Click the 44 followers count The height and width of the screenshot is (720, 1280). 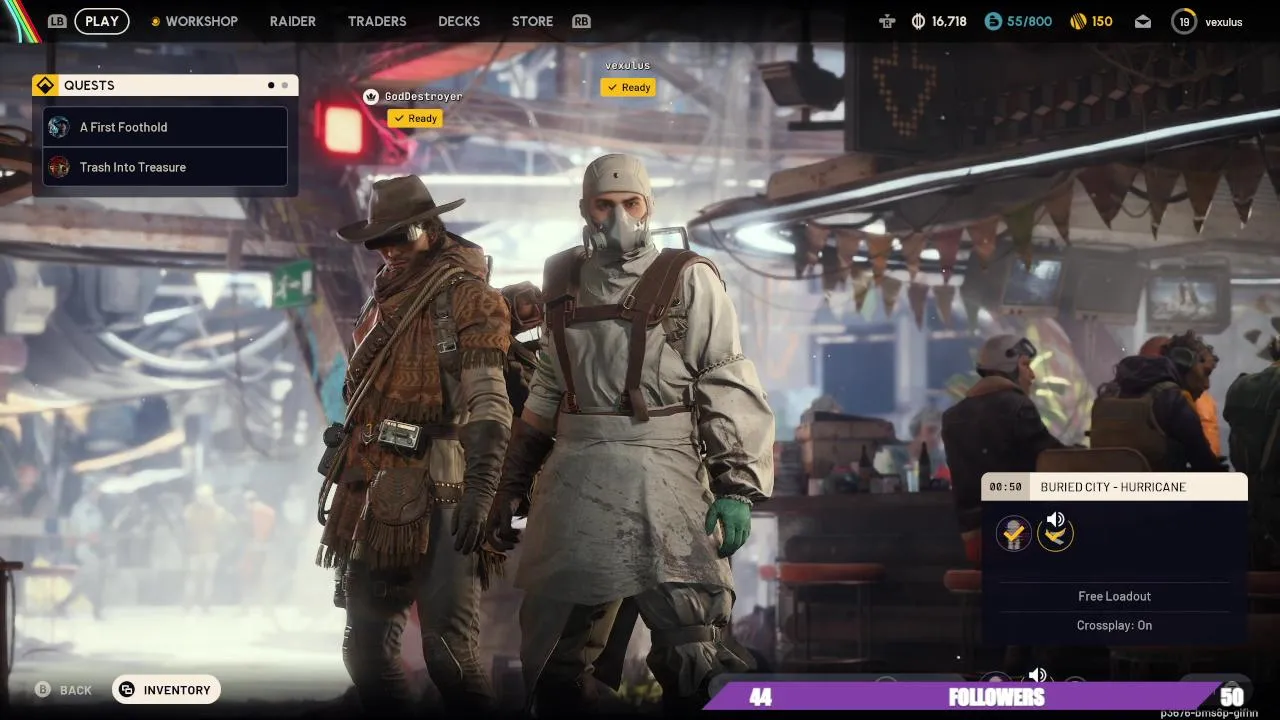[760, 697]
